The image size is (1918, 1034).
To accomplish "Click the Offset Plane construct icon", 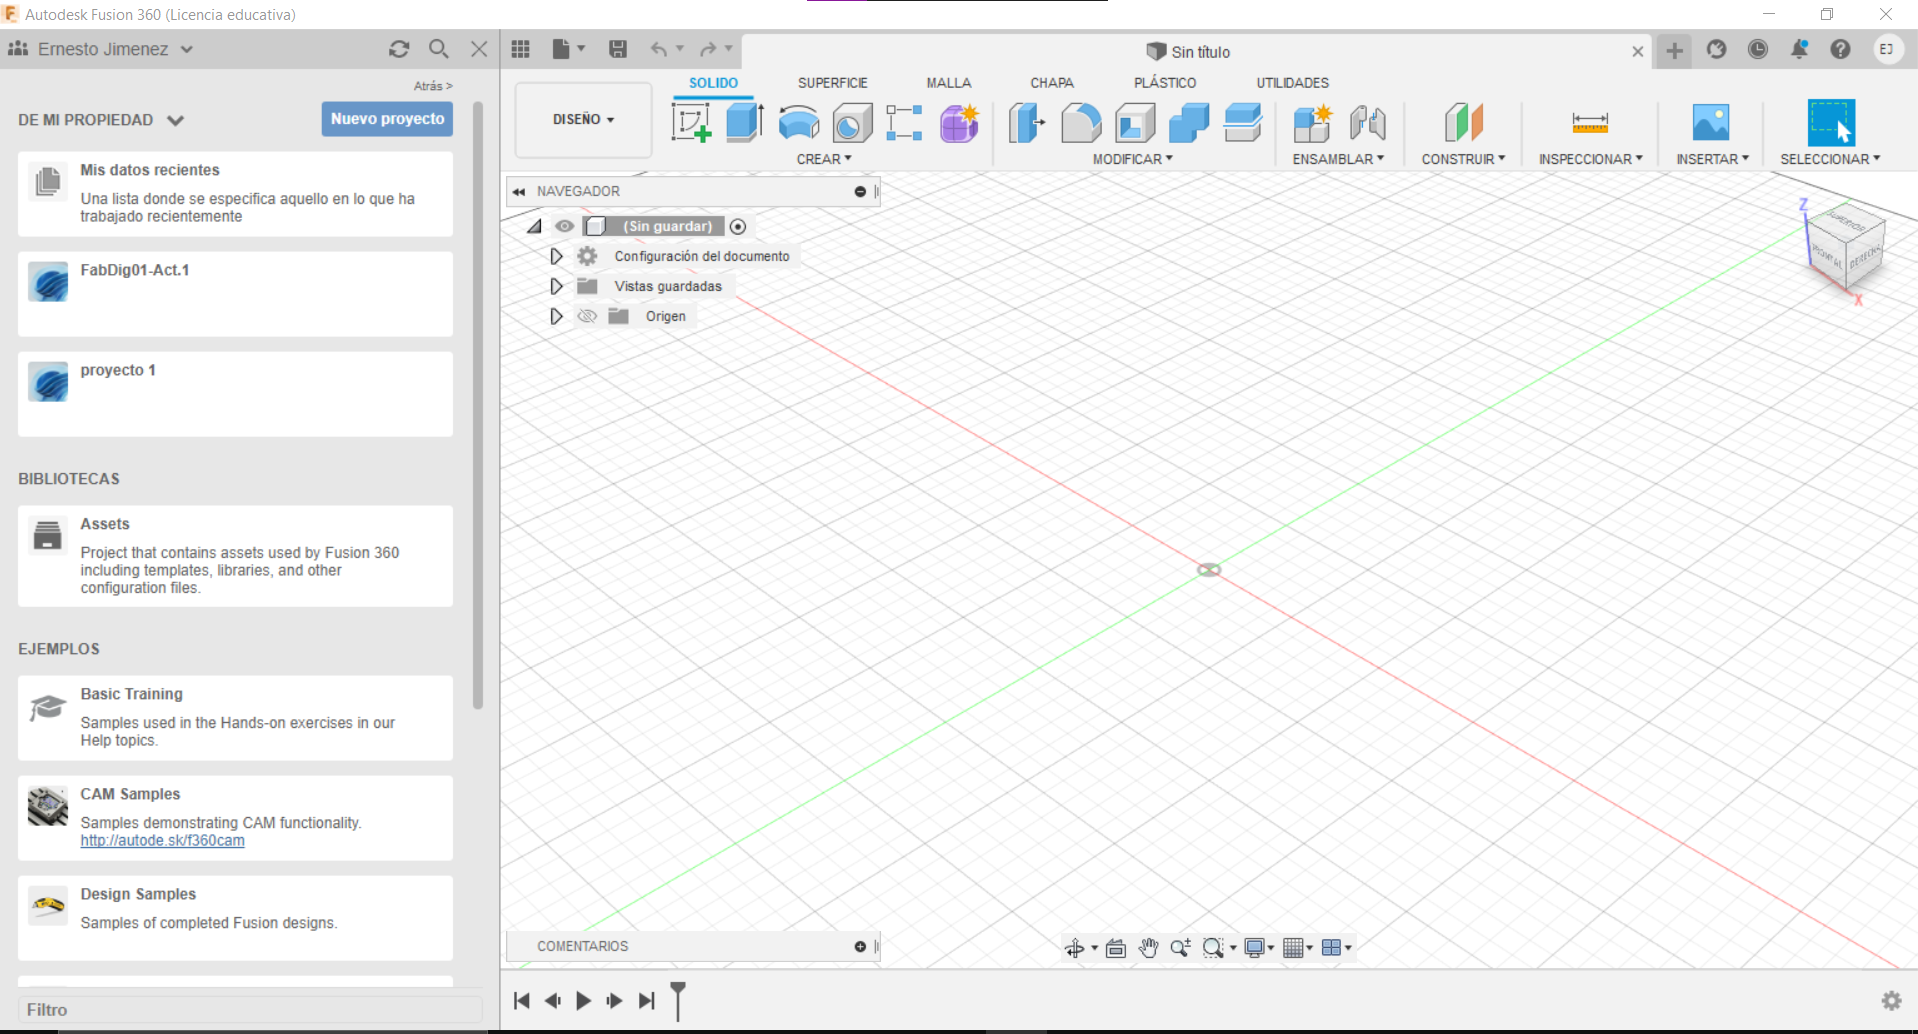I will pyautogui.click(x=1463, y=123).
